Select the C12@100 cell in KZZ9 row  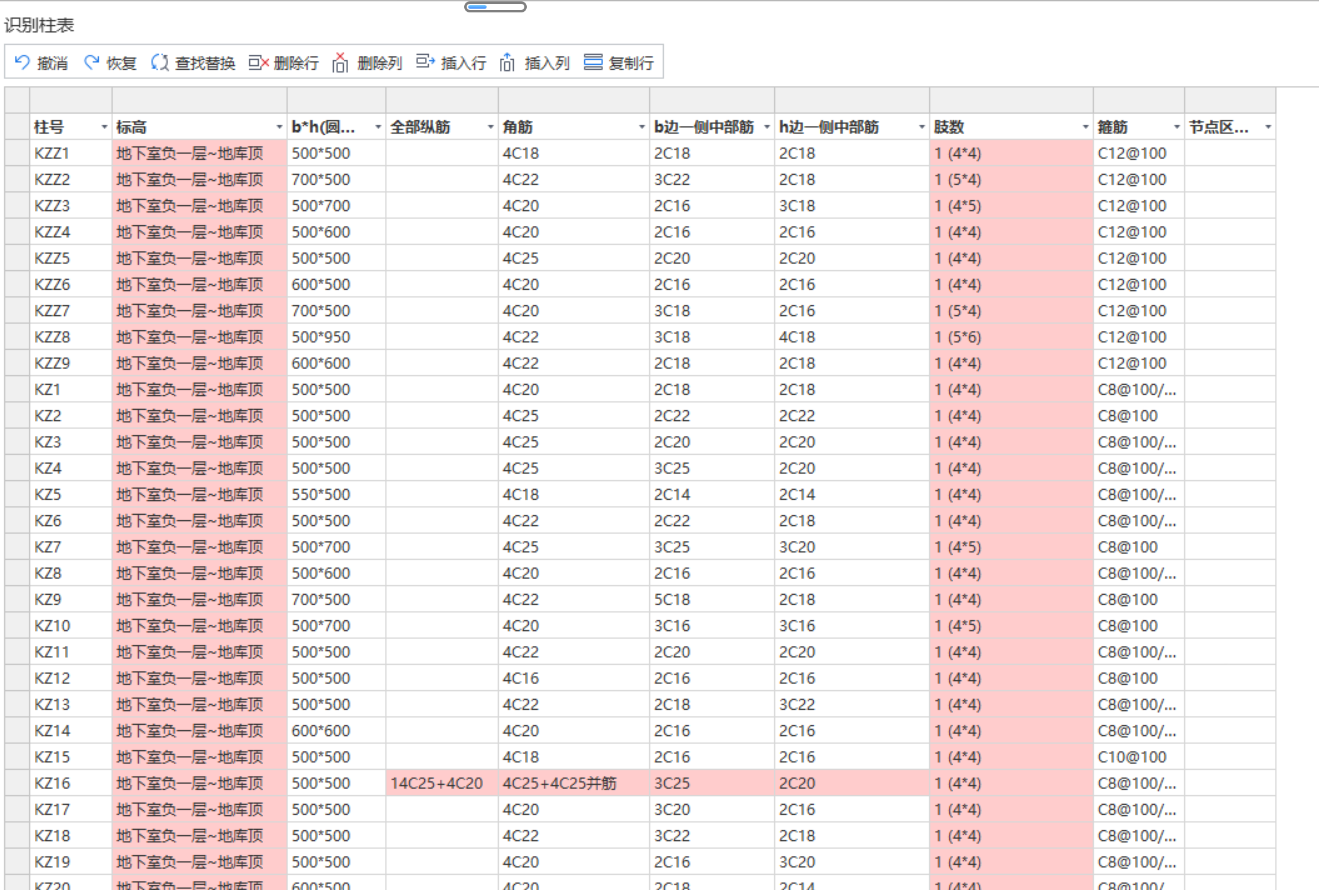point(1139,364)
